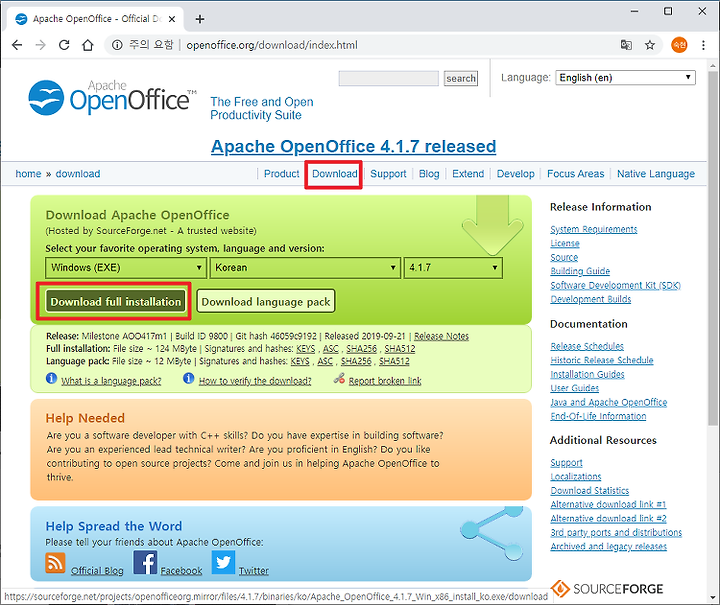This screenshot has height=605, width=720.
Task: Open the Focus Areas menu item
Action: [x=576, y=174]
